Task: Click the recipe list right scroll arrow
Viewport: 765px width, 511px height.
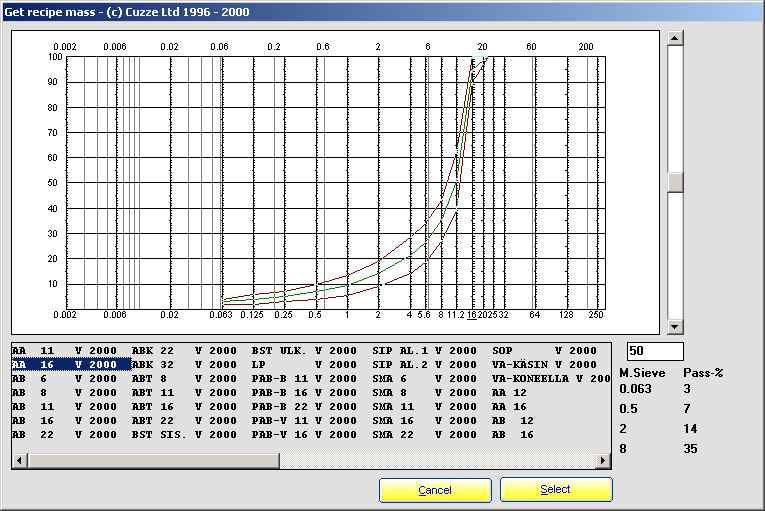Action: pyautogui.click(x=603, y=460)
